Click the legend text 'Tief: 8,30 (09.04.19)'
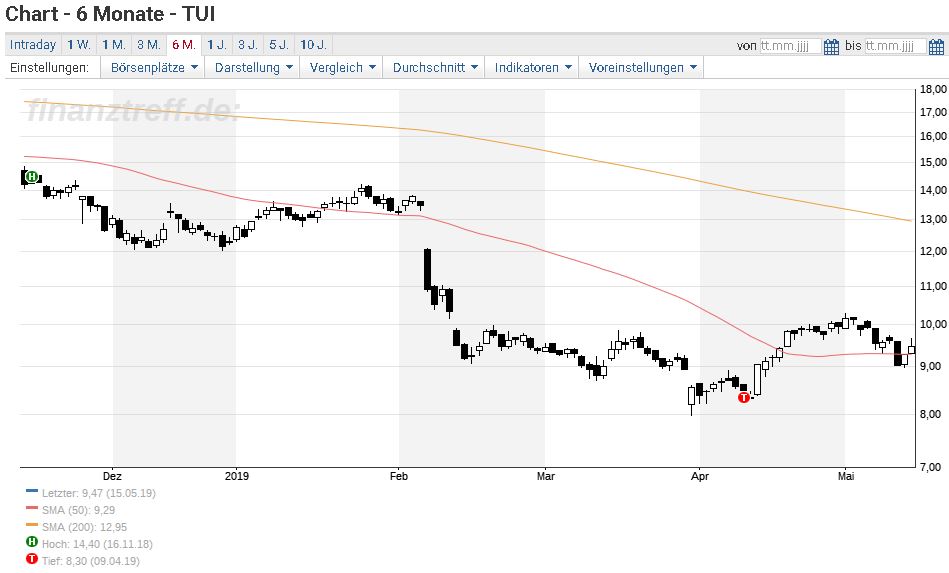 coord(91,561)
